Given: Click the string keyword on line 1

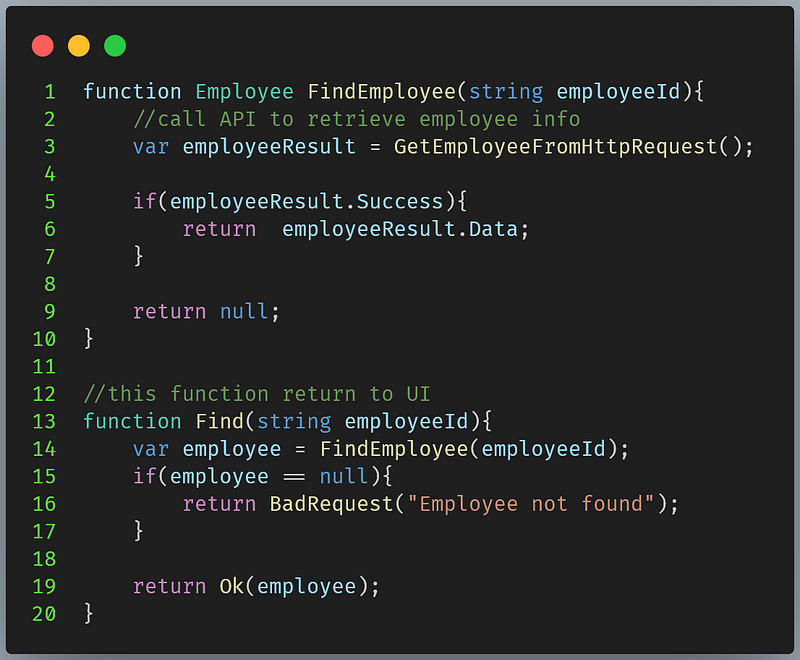Looking at the screenshot, I should click(506, 92).
